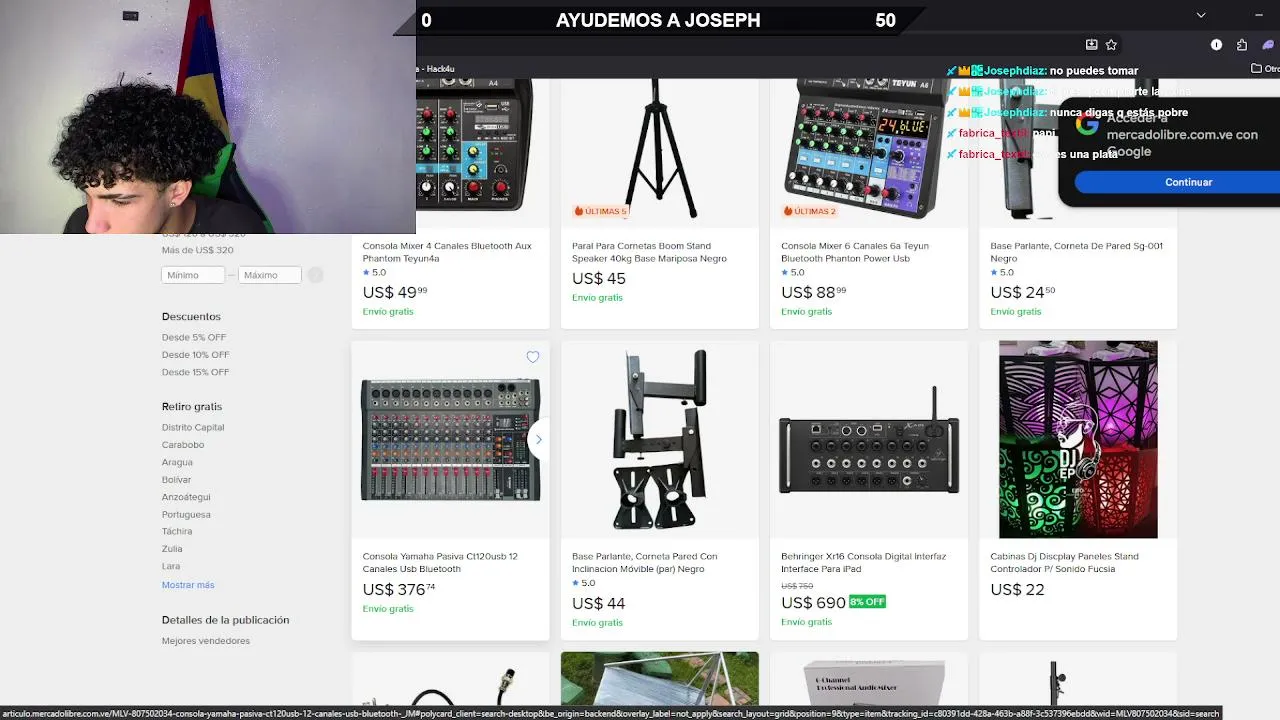Click the ÚLTIMAS 2 stock badge
Screen dimensions: 1280x720
809,211
